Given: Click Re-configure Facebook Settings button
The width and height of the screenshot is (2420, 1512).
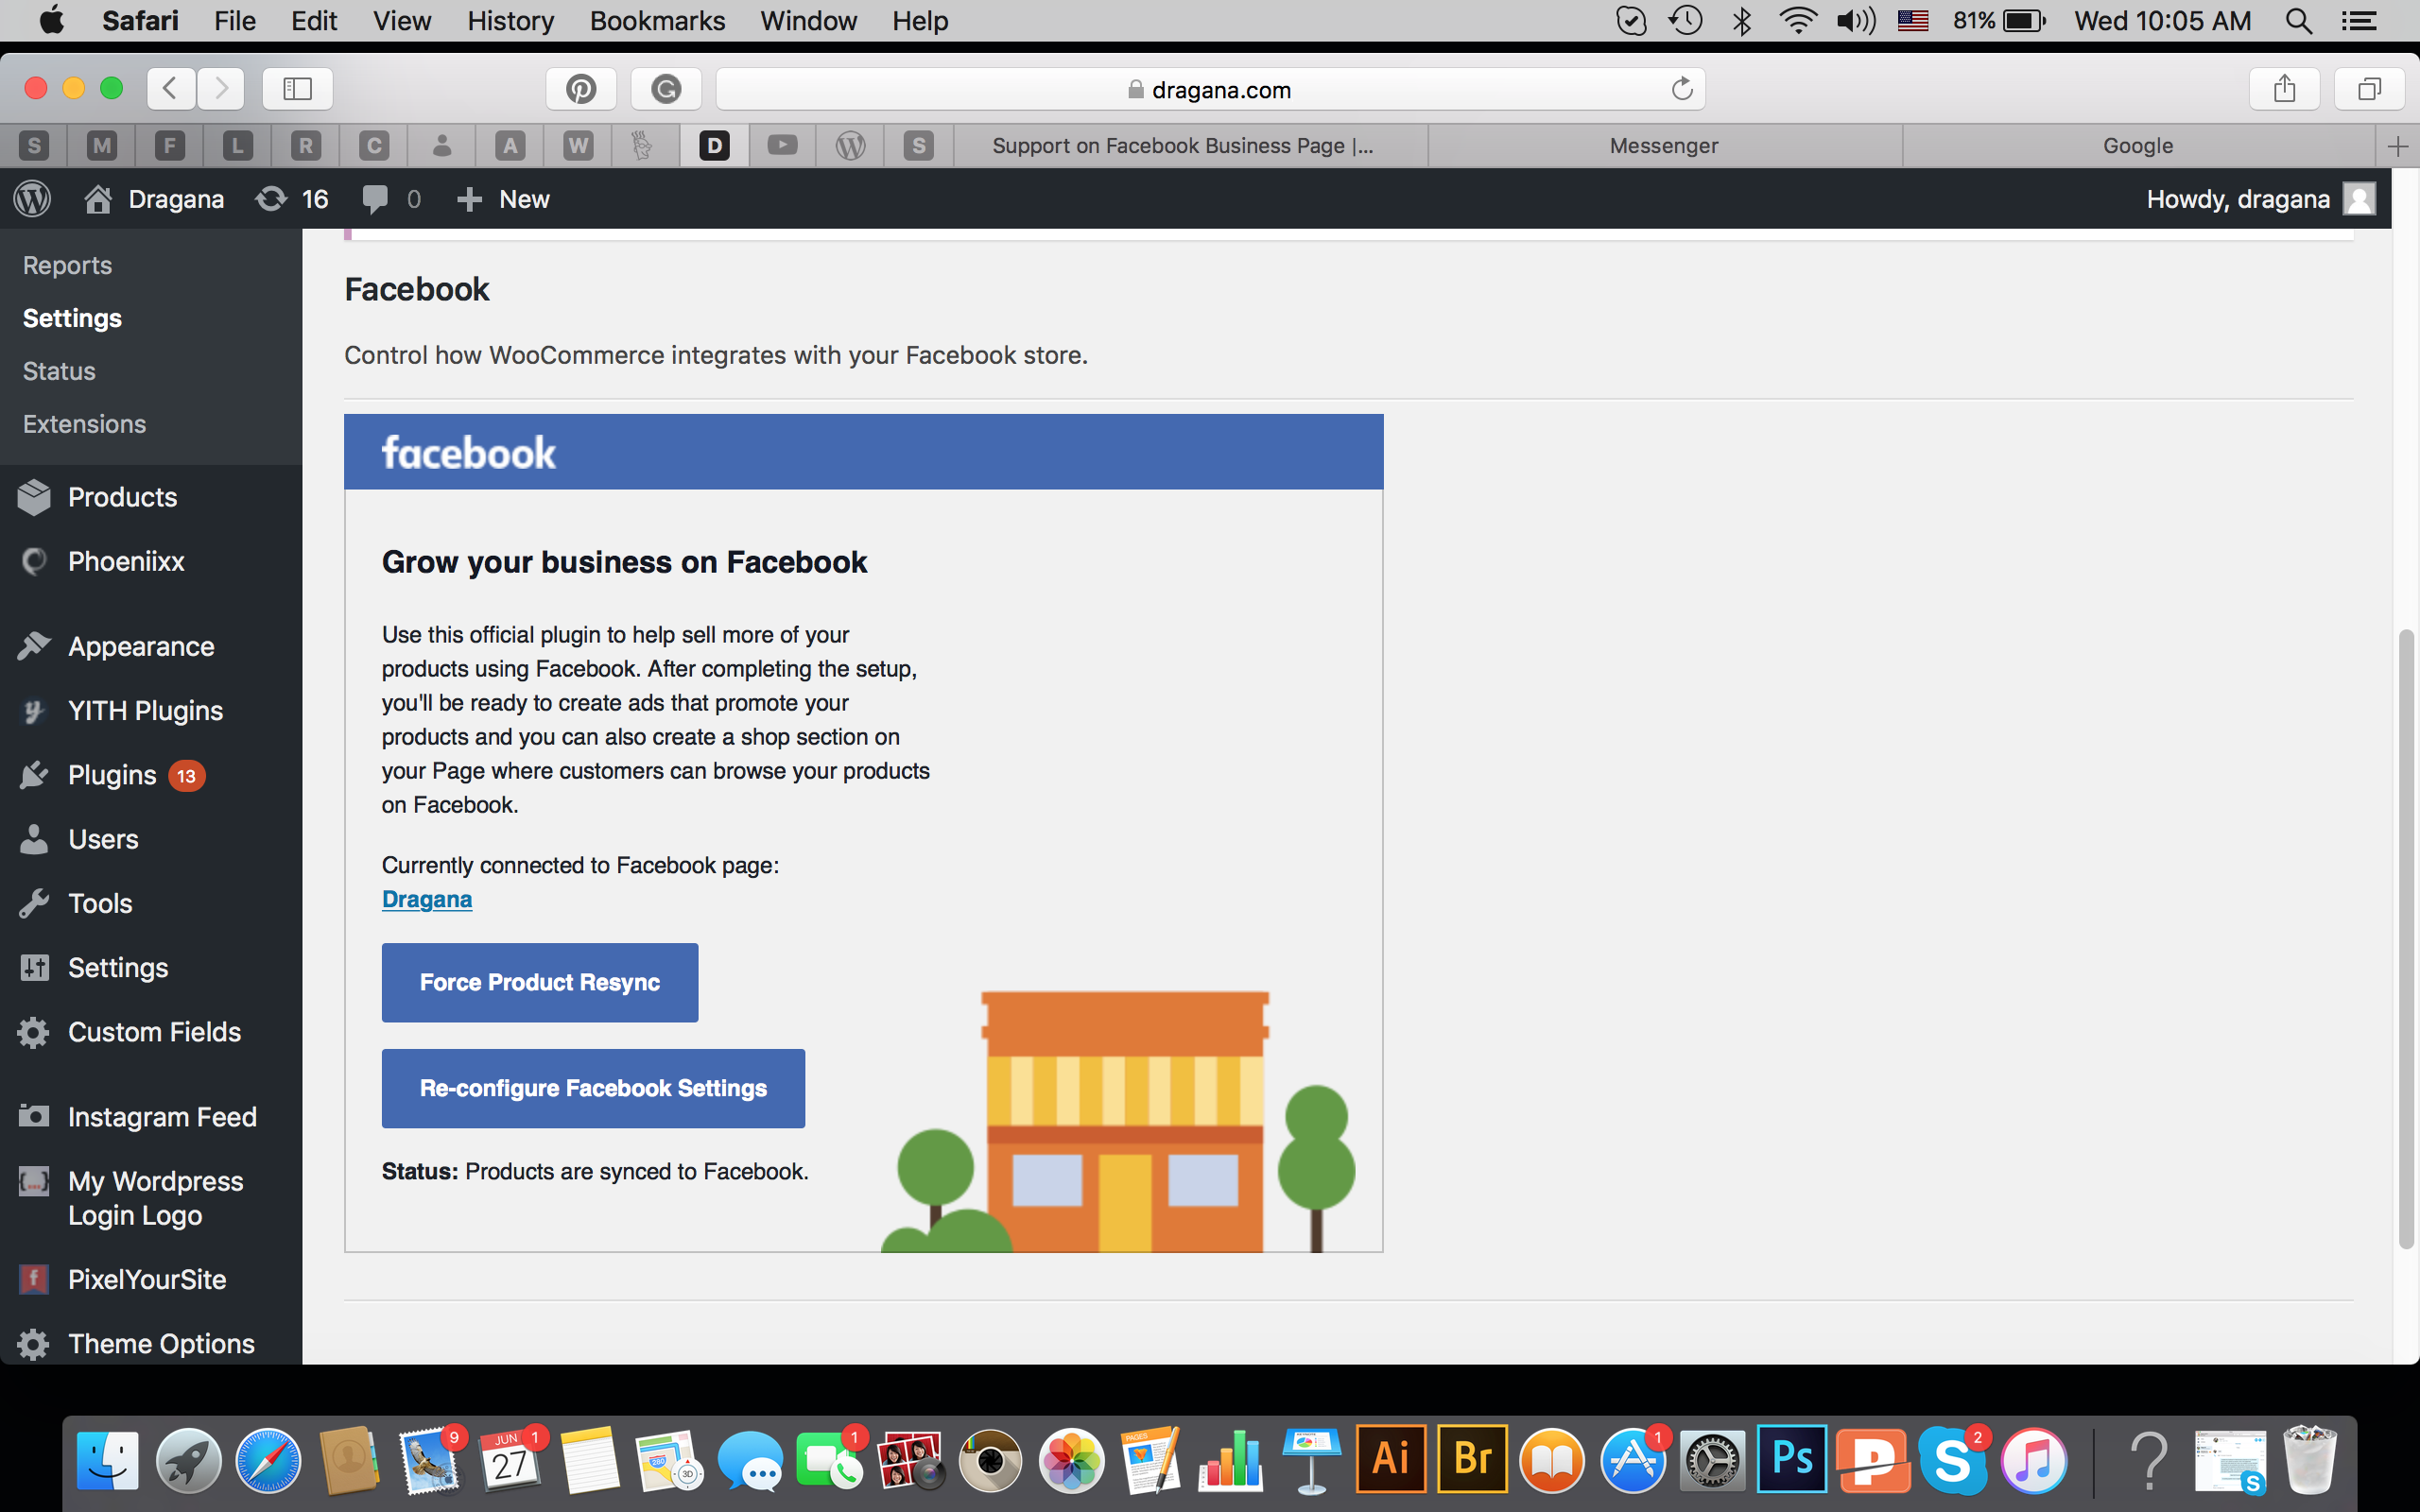Looking at the screenshot, I should (593, 1088).
